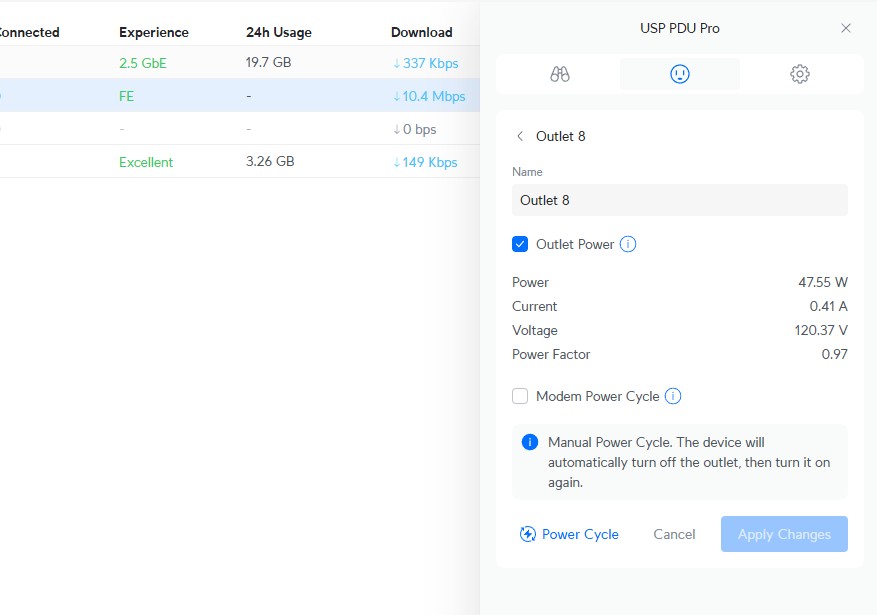Enable the Modem Power Cycle checkbox
This screenshot has height=615, width=877.
coord(520,396)
